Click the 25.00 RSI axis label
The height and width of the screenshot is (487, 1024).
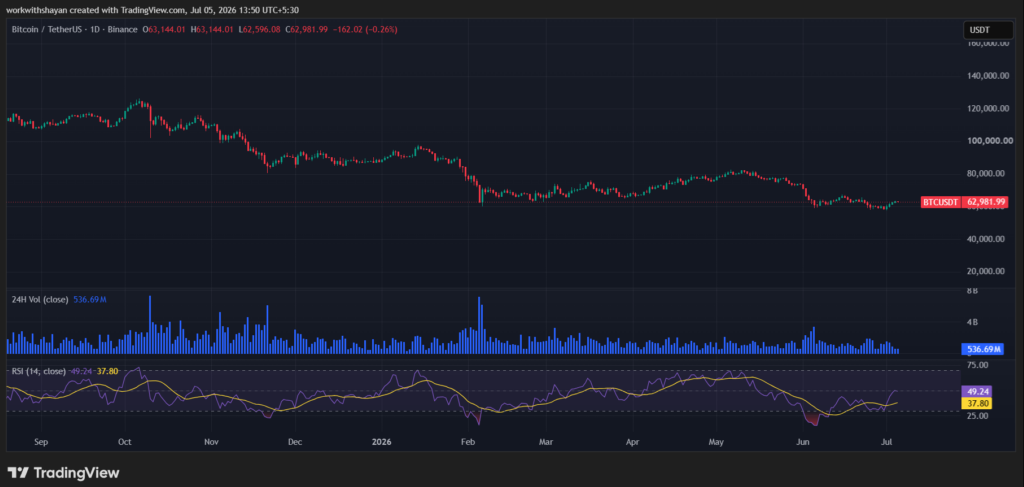977,416
